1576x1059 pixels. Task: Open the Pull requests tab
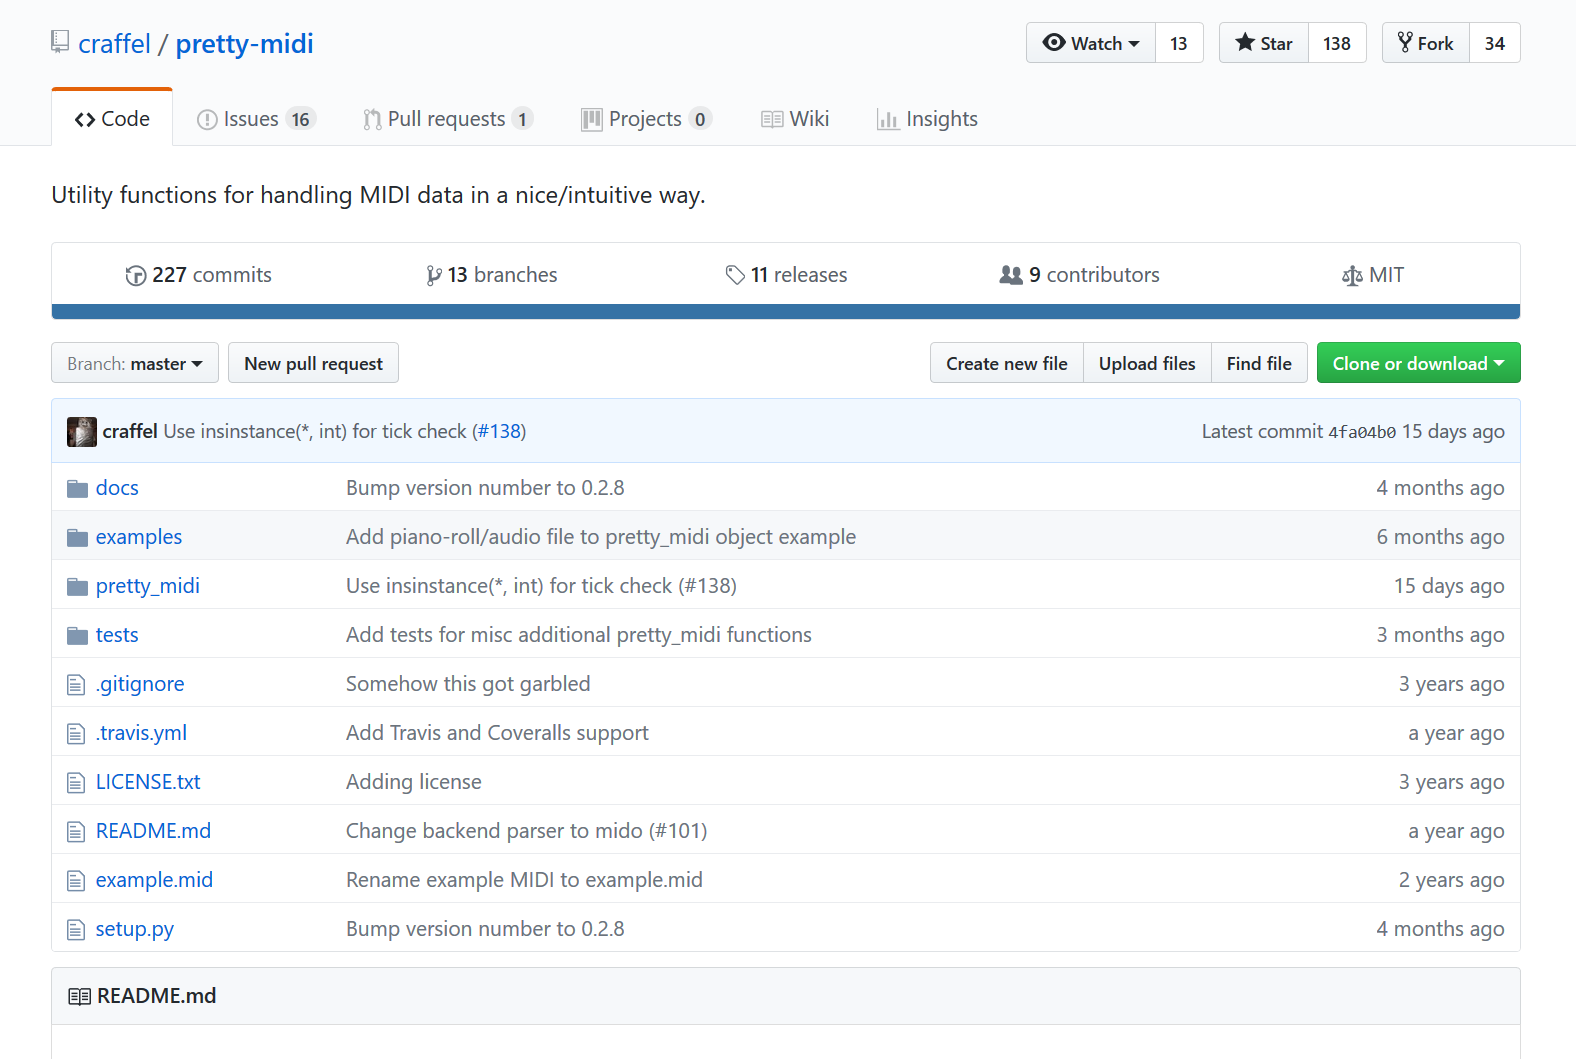(x=447, y=119)
